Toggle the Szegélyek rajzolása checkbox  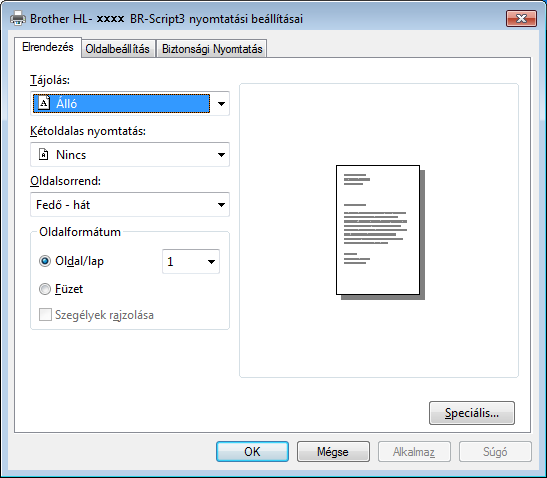[45, 314]
